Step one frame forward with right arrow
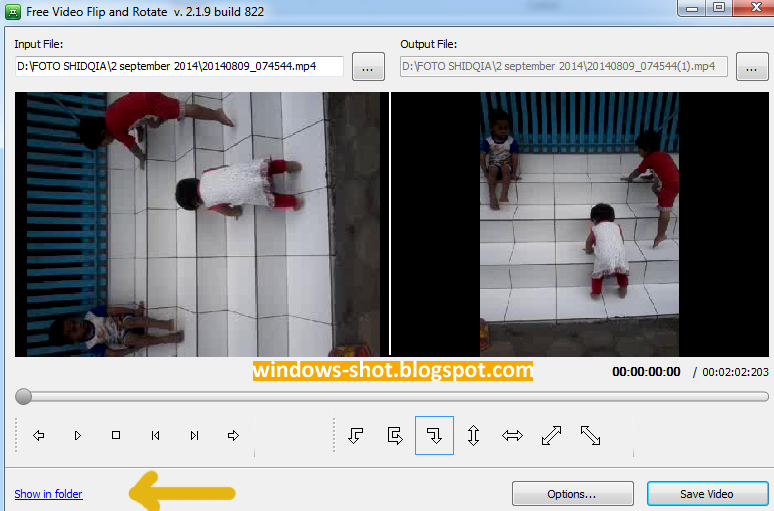The width and height of the screenshot is (774, 511). tap(233, 435)
